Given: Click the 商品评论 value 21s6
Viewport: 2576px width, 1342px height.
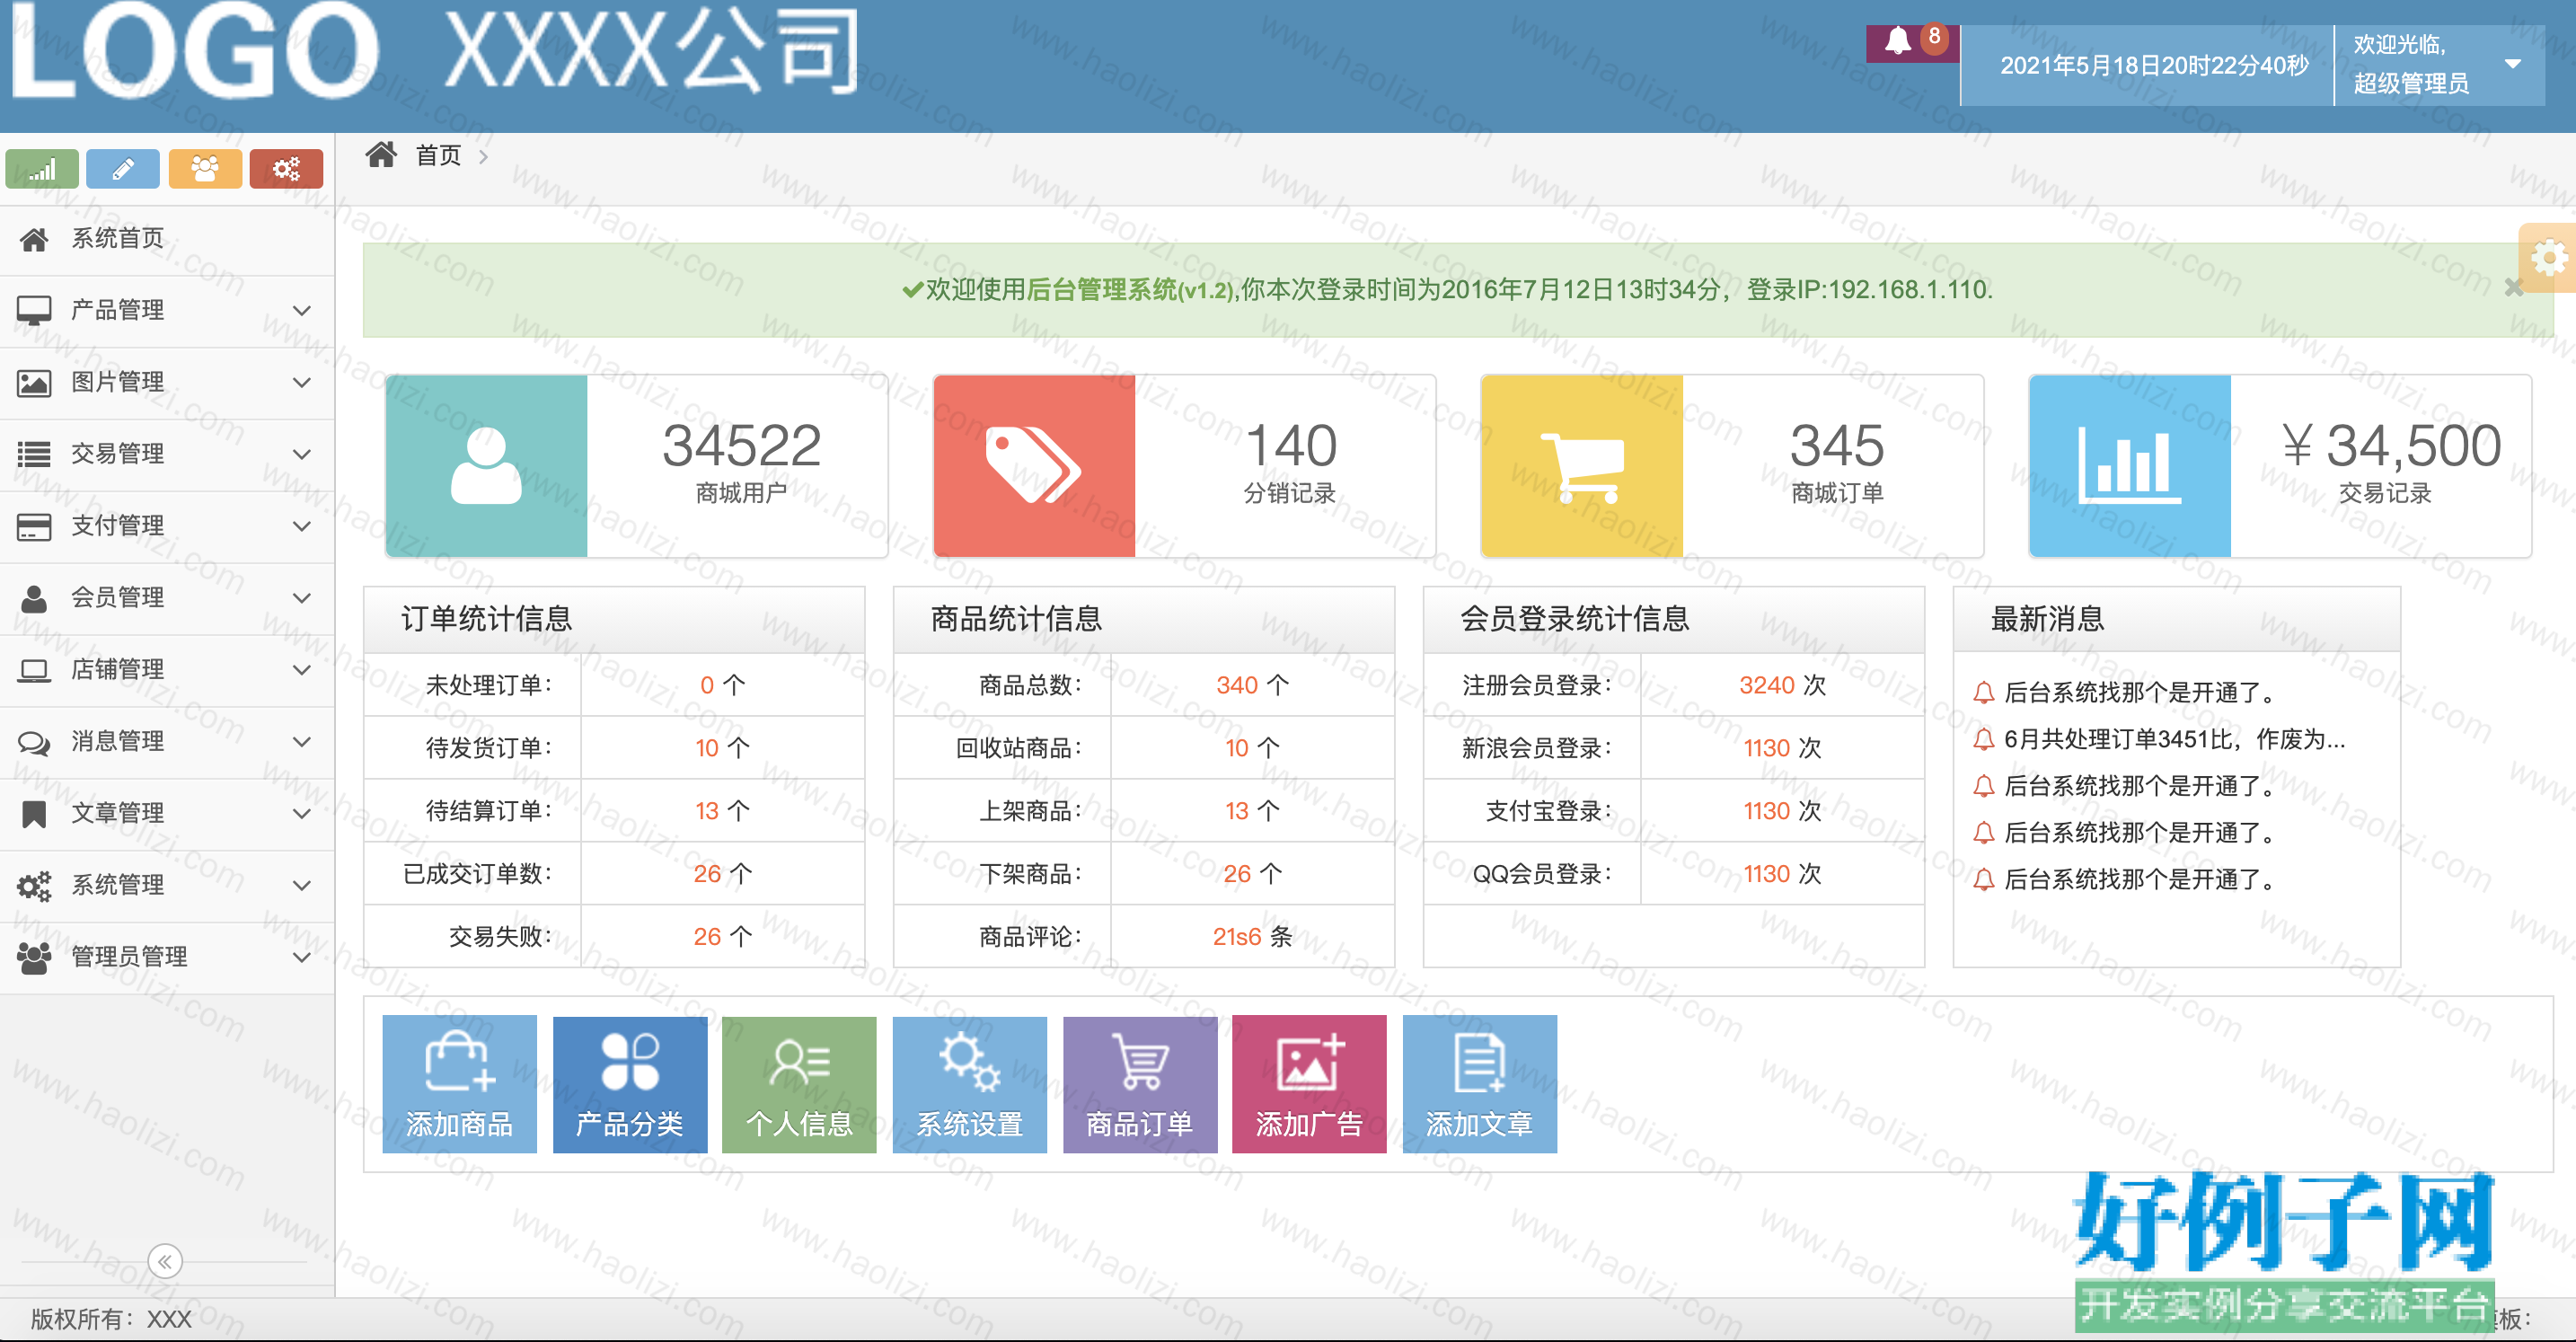Looking at the screenshot, I should pos(1237,937).
